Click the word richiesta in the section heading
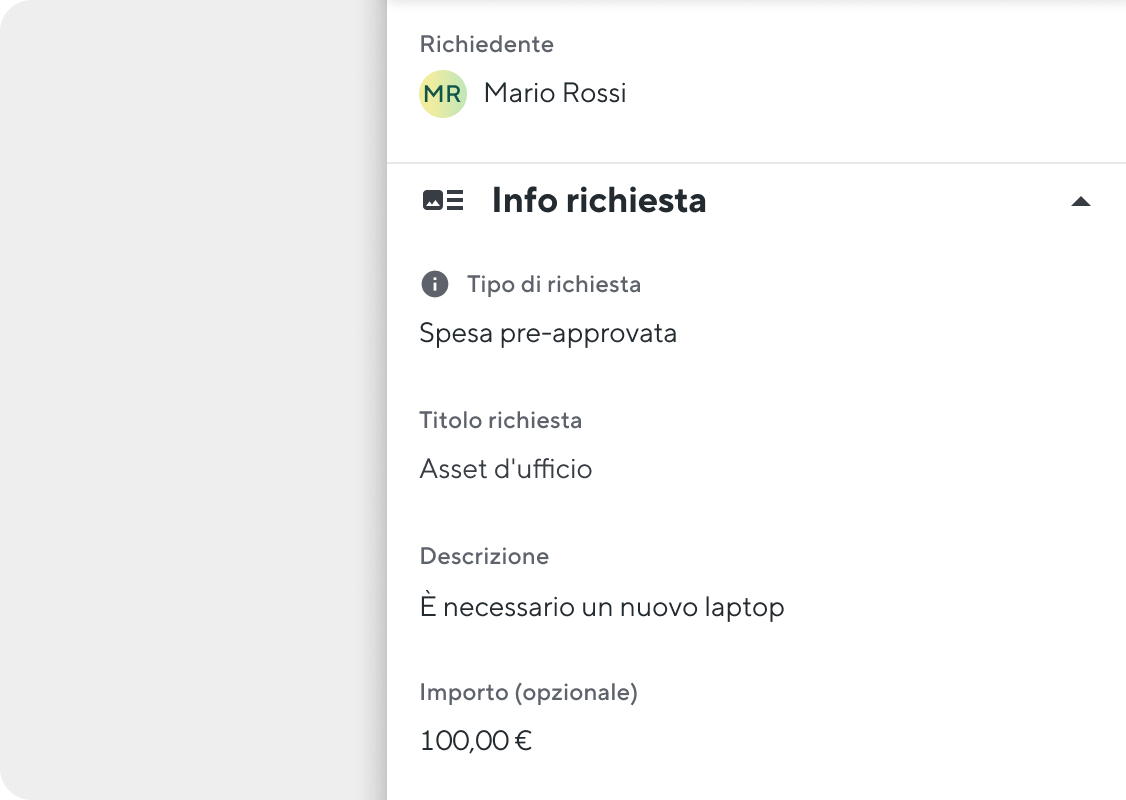Viewport: 1126px width, 800px height. [636, 200]
